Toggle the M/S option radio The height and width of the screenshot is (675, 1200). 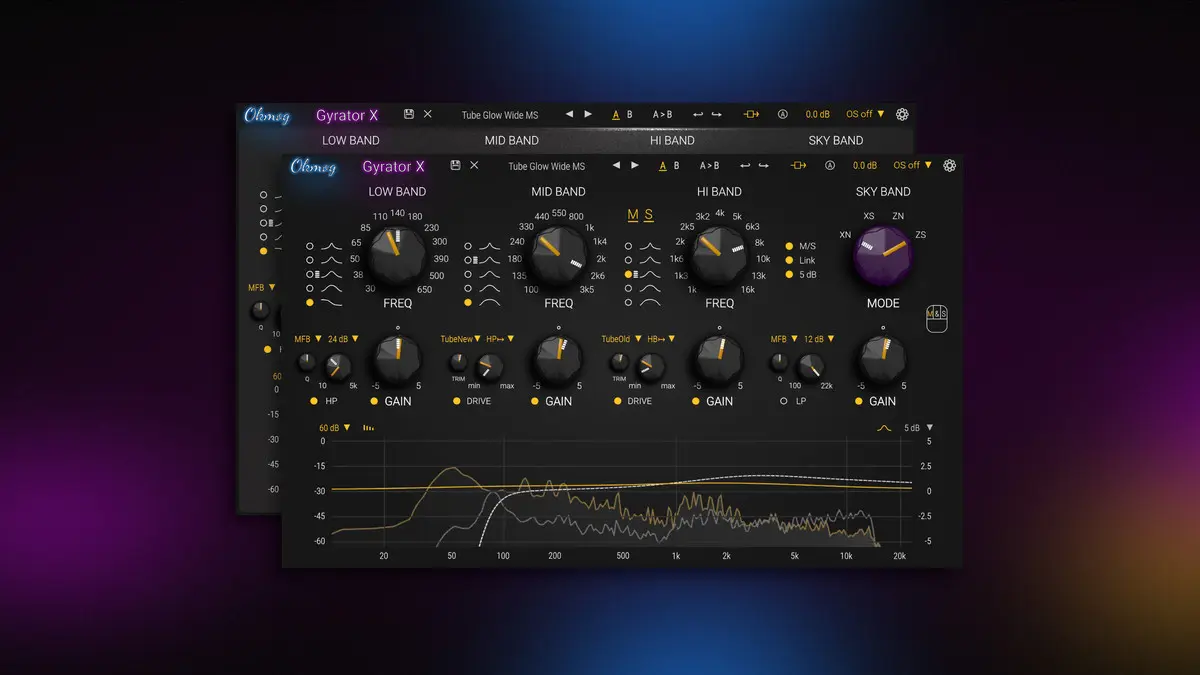coord(790,246)
